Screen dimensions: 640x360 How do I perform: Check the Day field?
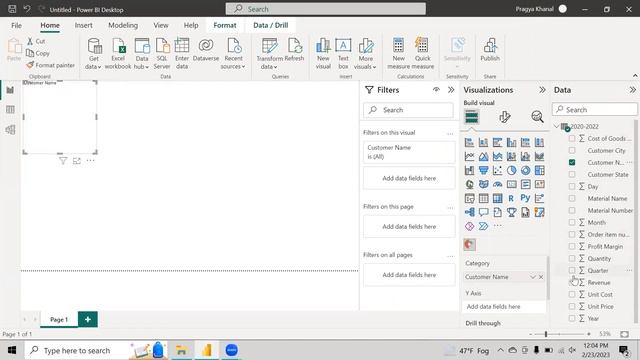[x=572, y=186]
